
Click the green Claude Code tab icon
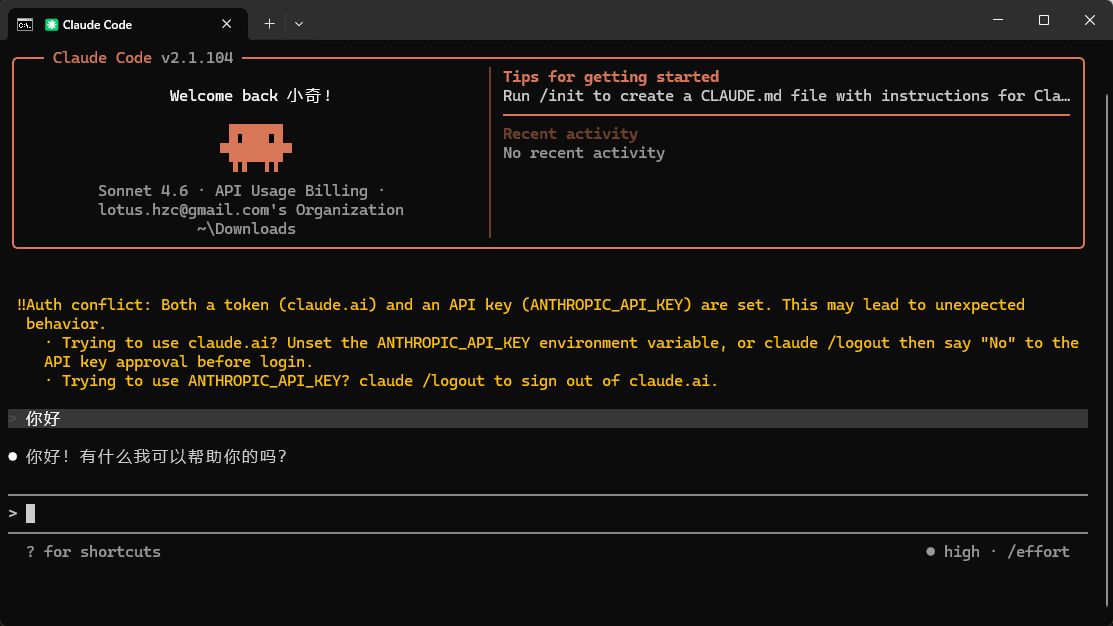coord(51,25)
